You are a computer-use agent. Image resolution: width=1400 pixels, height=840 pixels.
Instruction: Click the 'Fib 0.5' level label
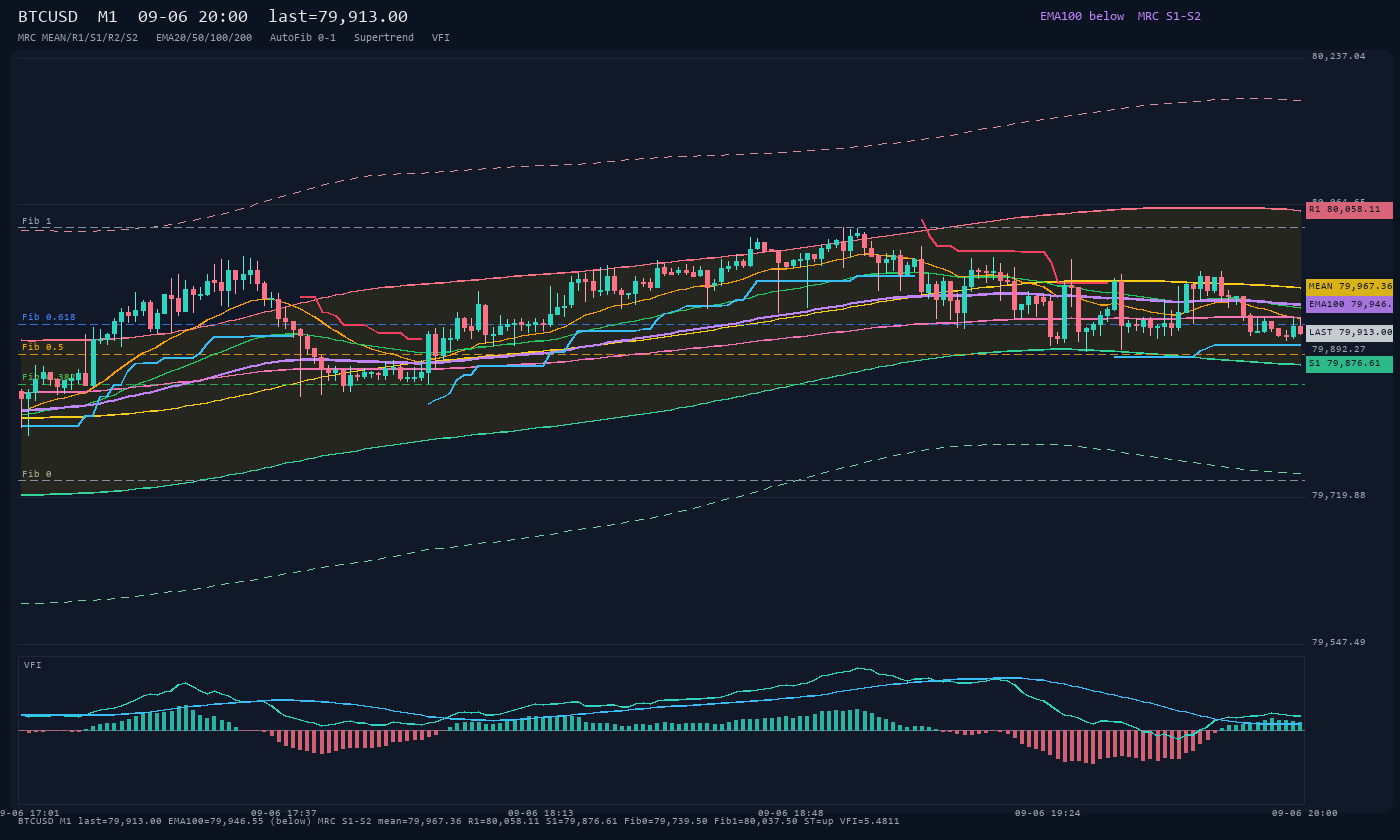point(43,347)
